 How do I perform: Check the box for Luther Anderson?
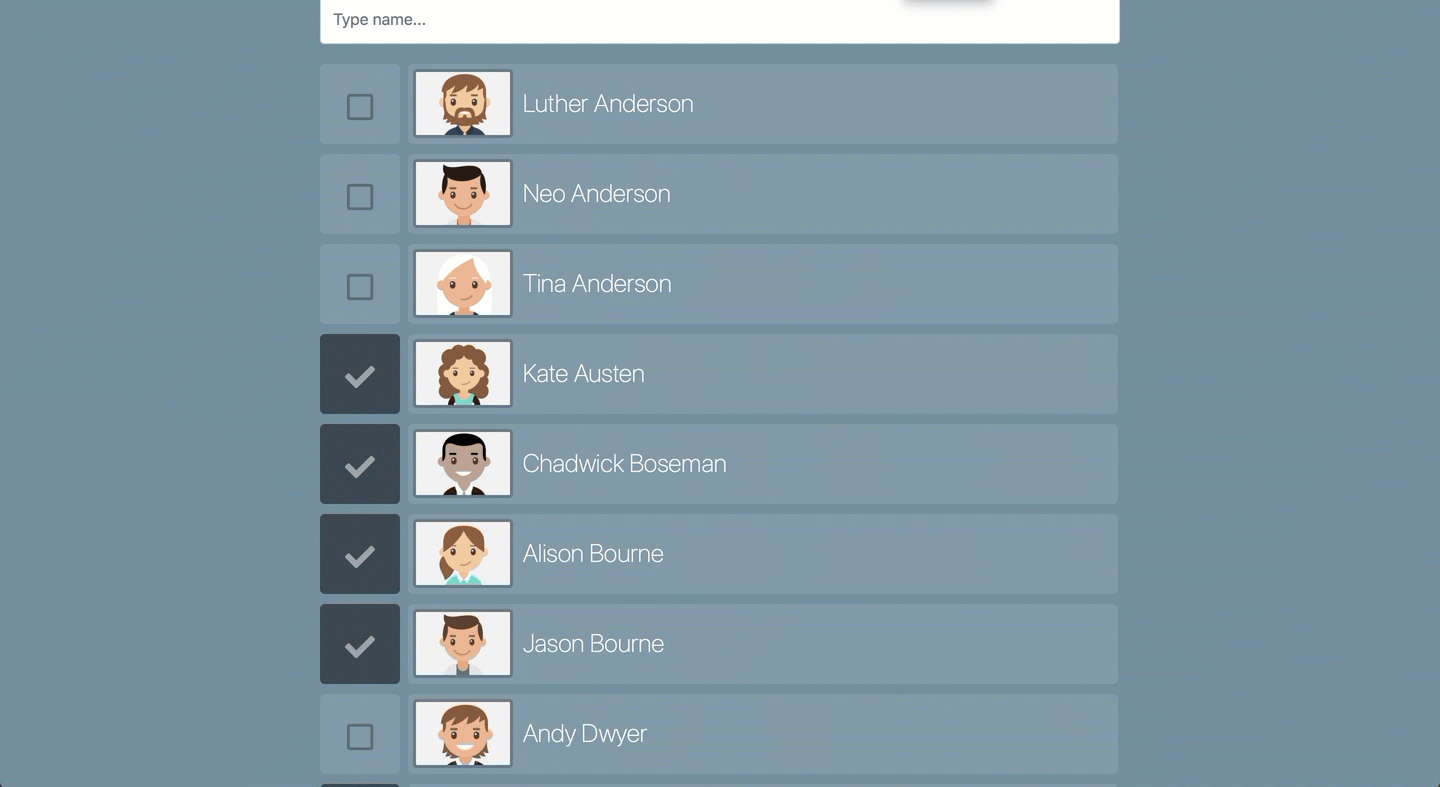tap(360, 107)
